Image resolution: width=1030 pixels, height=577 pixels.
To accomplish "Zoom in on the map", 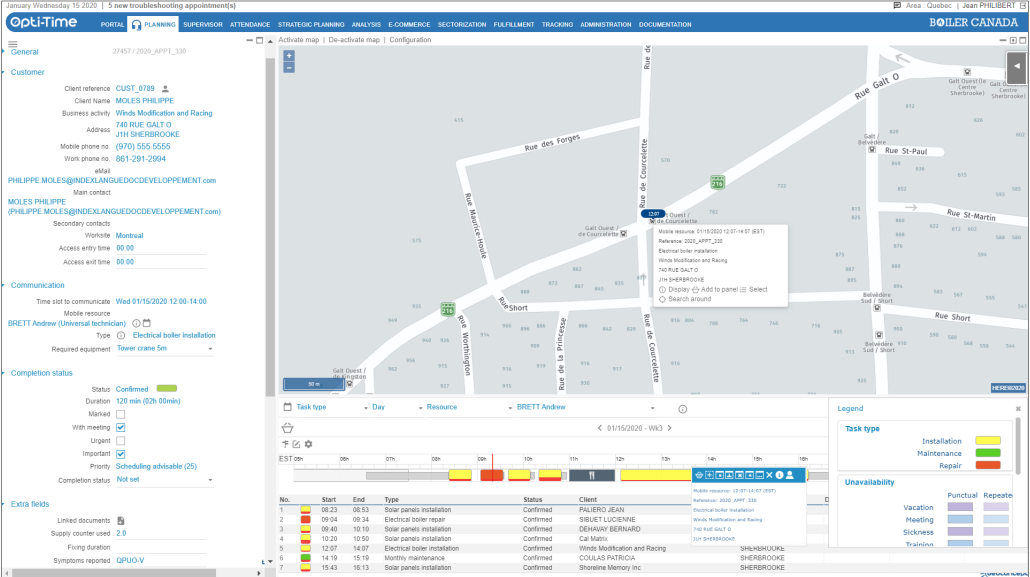I will [289, 56].
